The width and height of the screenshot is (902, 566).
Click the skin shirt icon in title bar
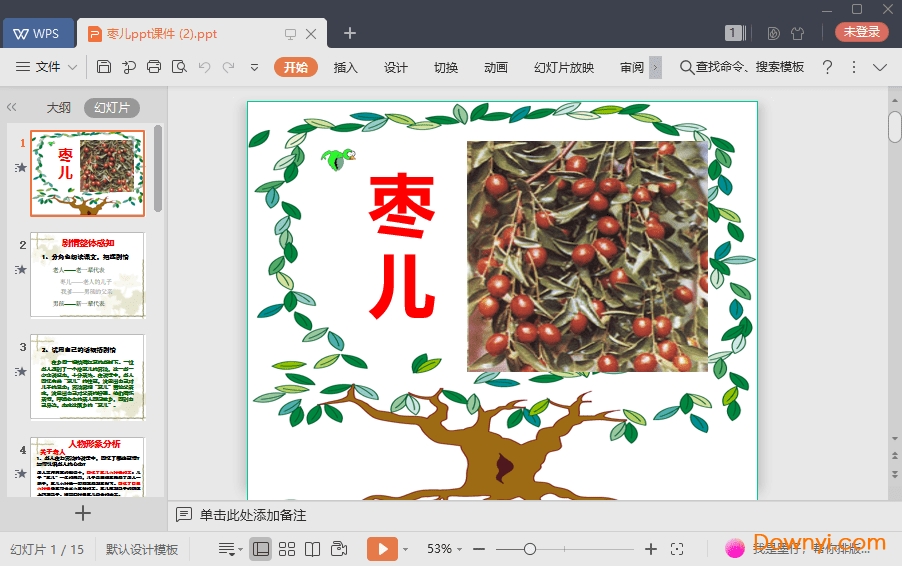797,33
